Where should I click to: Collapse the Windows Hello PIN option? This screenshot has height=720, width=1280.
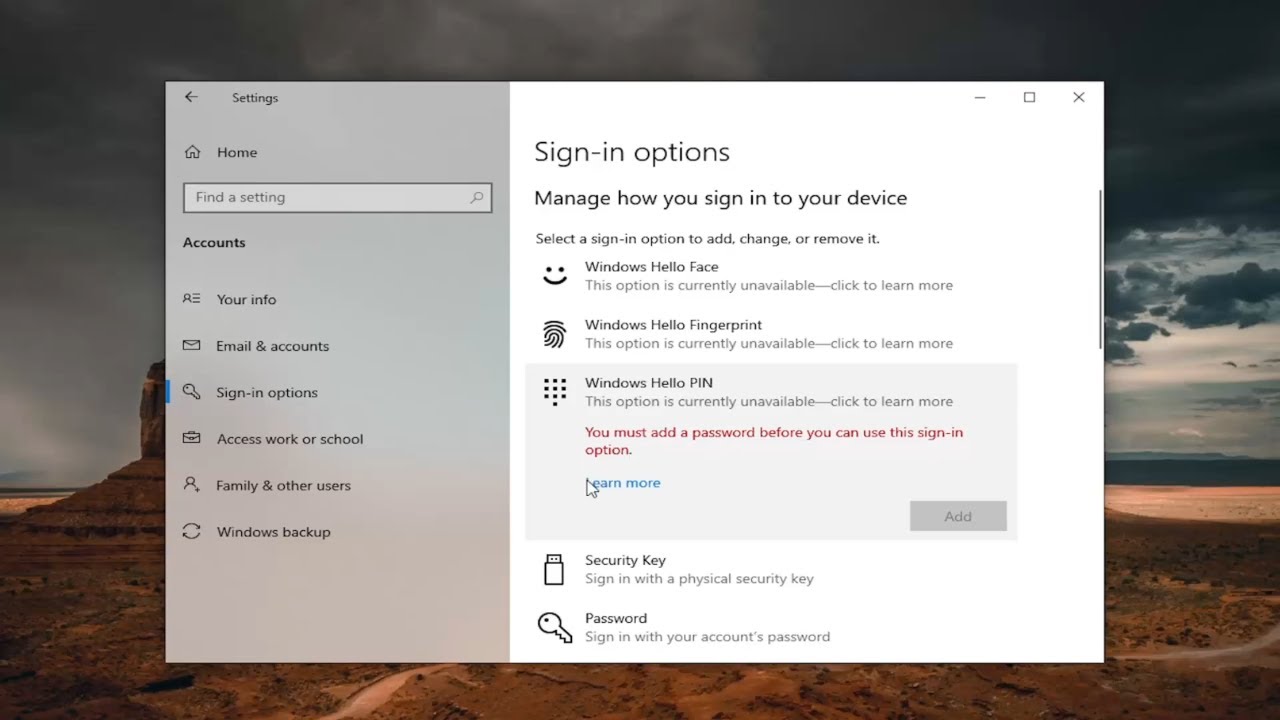pos(771,392)
